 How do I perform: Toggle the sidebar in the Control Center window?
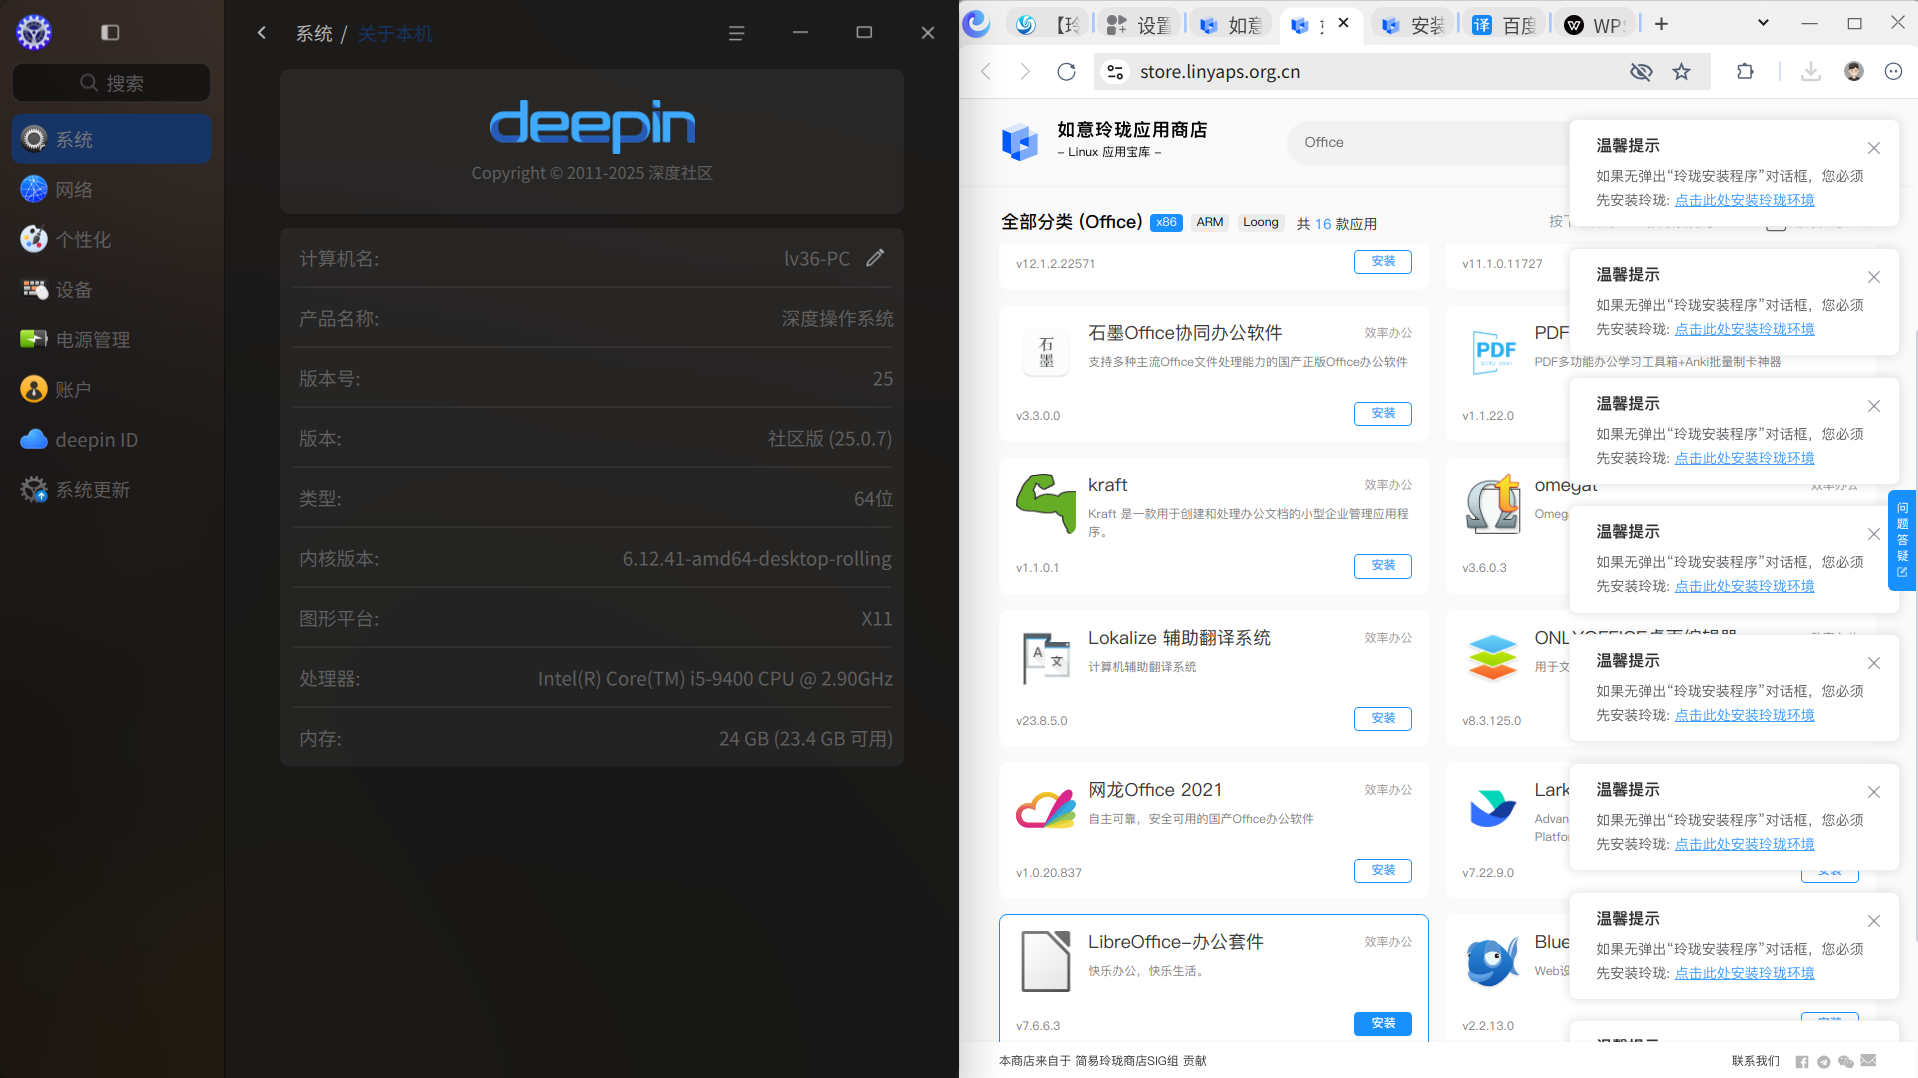[110, 33]
